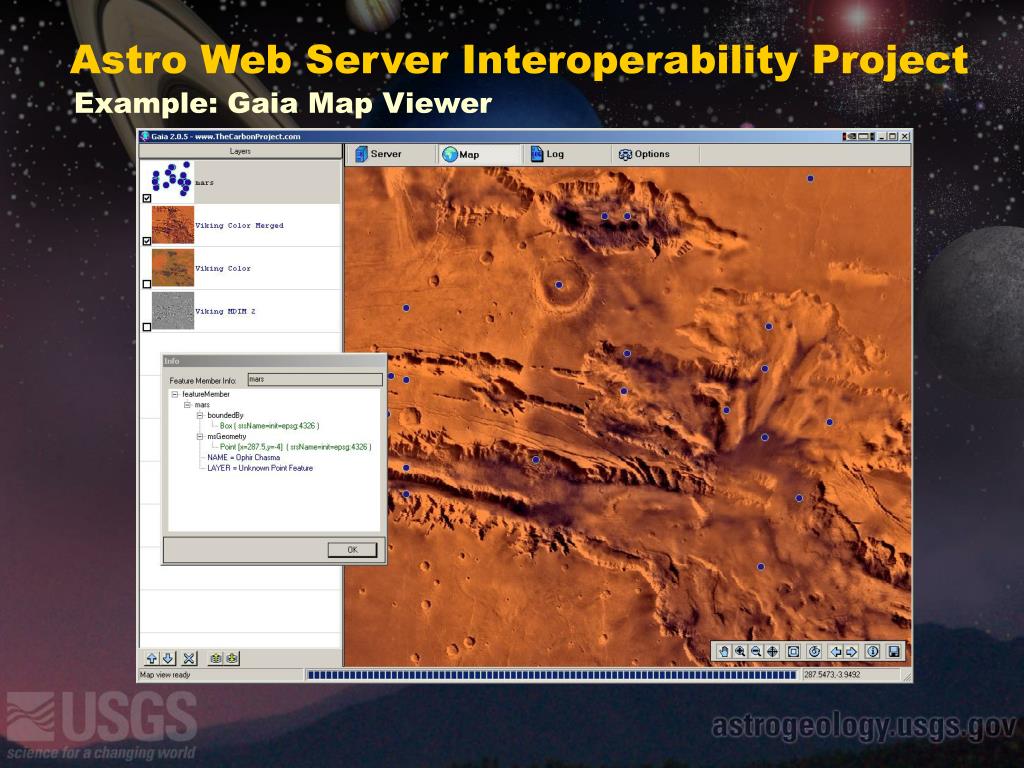1024x768 pixels.
Task: Select the Viking MDIM 2 thumbnail
Action: 173,311
